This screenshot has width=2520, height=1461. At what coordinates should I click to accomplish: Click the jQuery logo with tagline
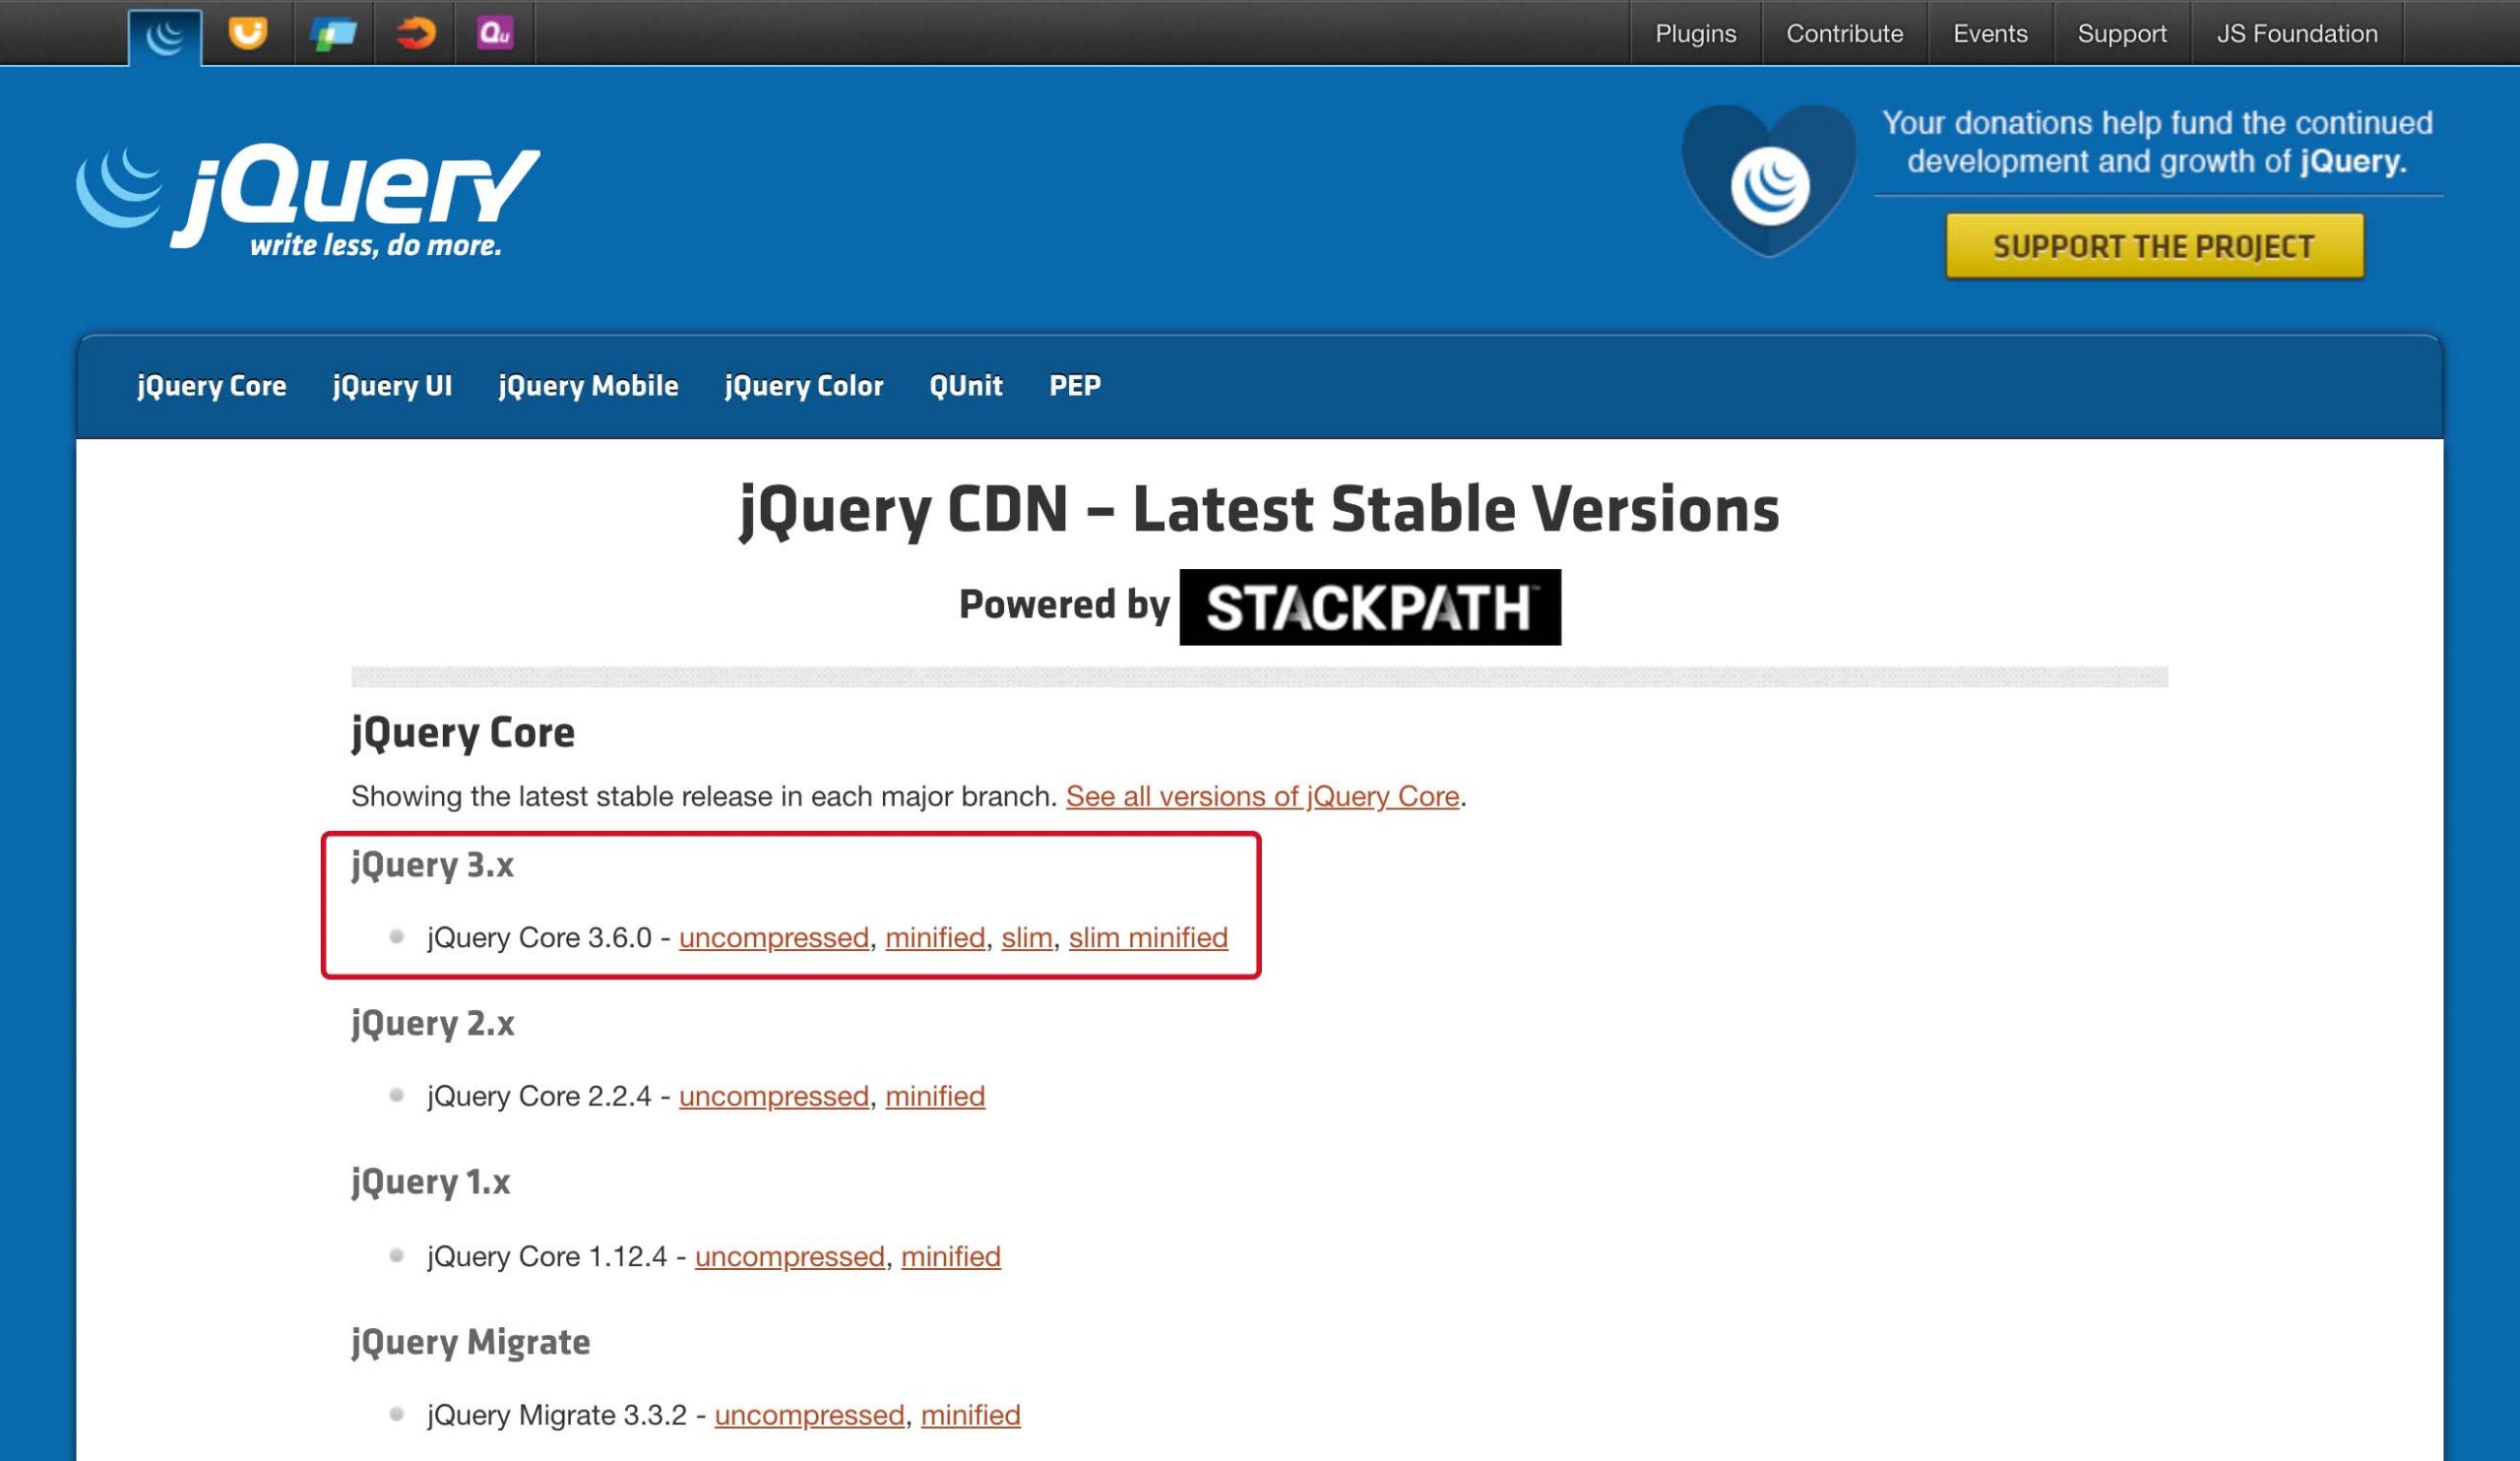(309, 199)
